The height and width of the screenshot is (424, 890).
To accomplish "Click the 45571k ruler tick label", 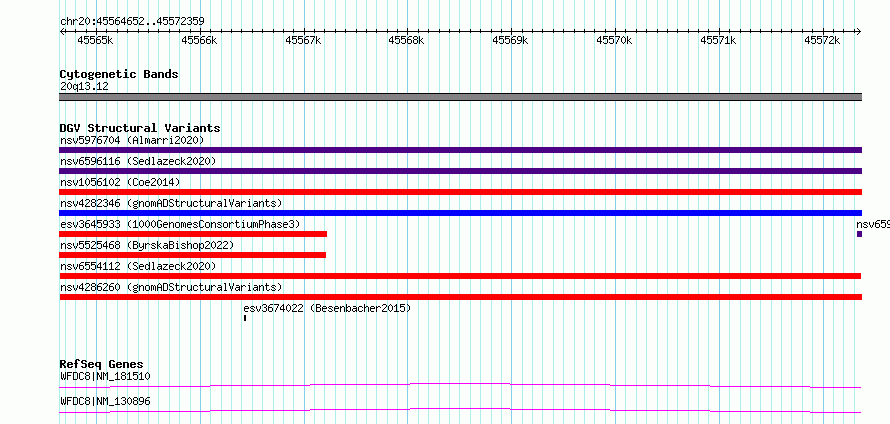I will point(718,40).
